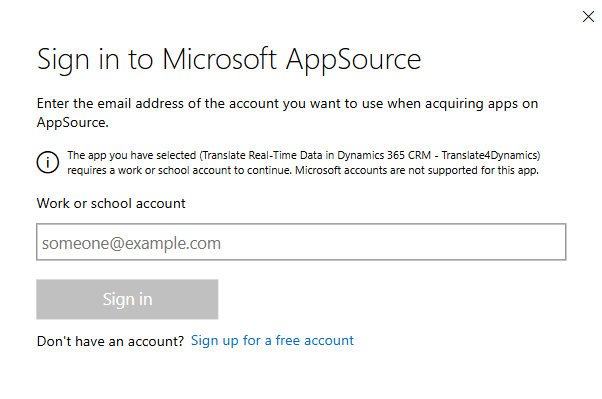Select the Sign in to Microsoft AppSource heading

(x=229, y=60)
